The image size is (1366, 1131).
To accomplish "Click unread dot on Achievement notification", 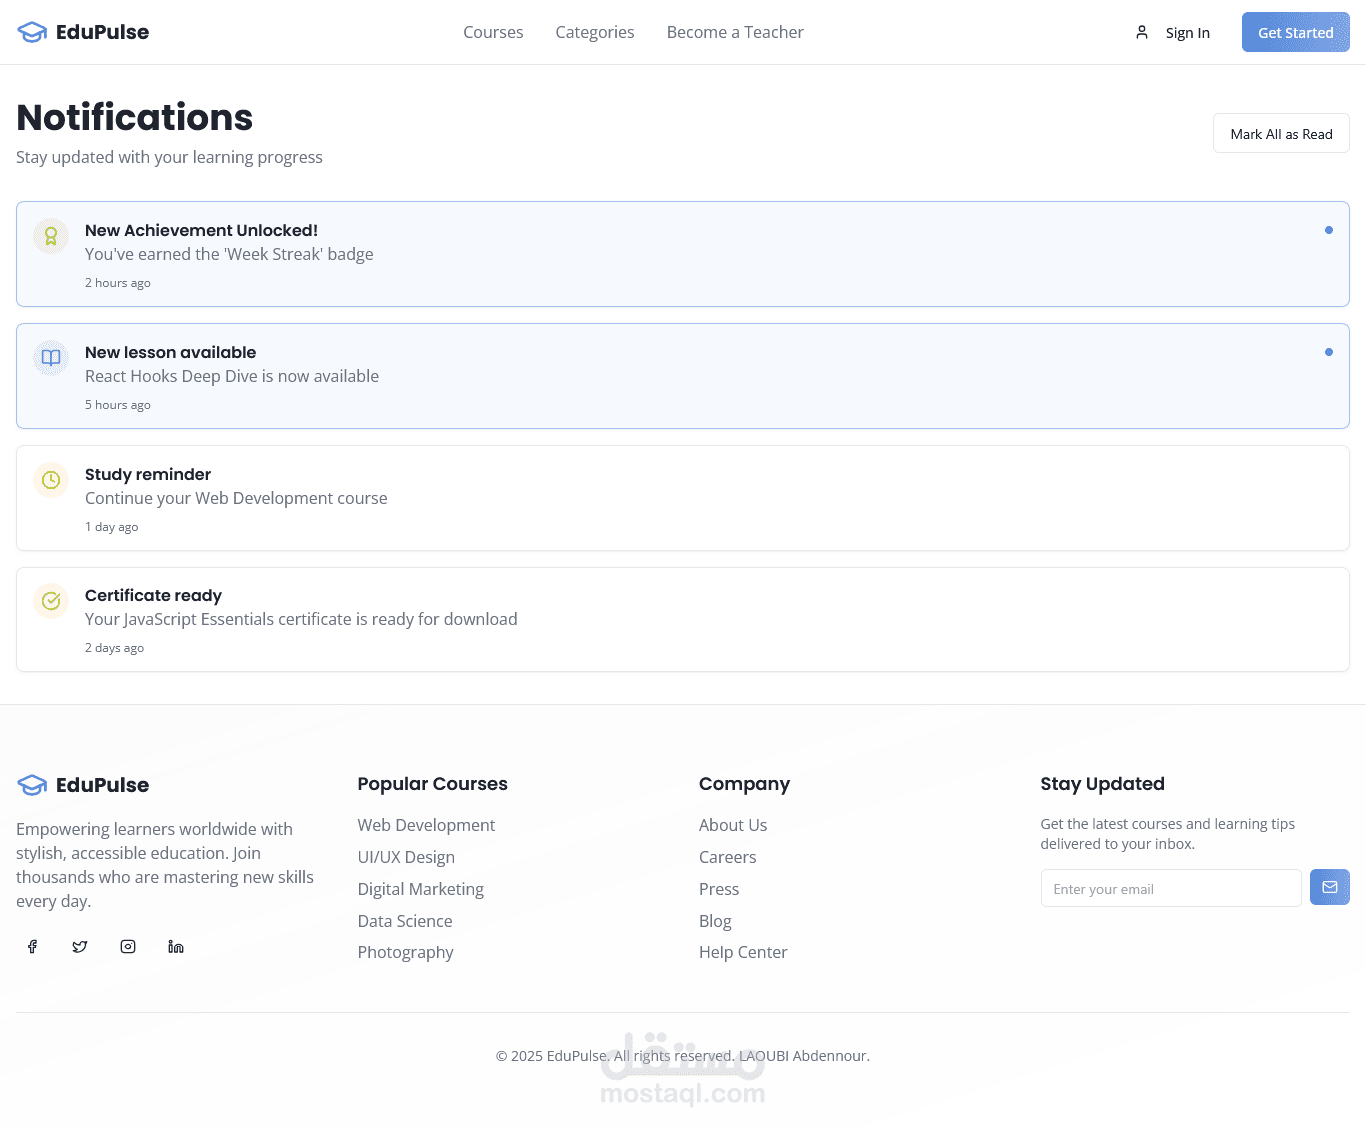I will tap(1329, 230).
